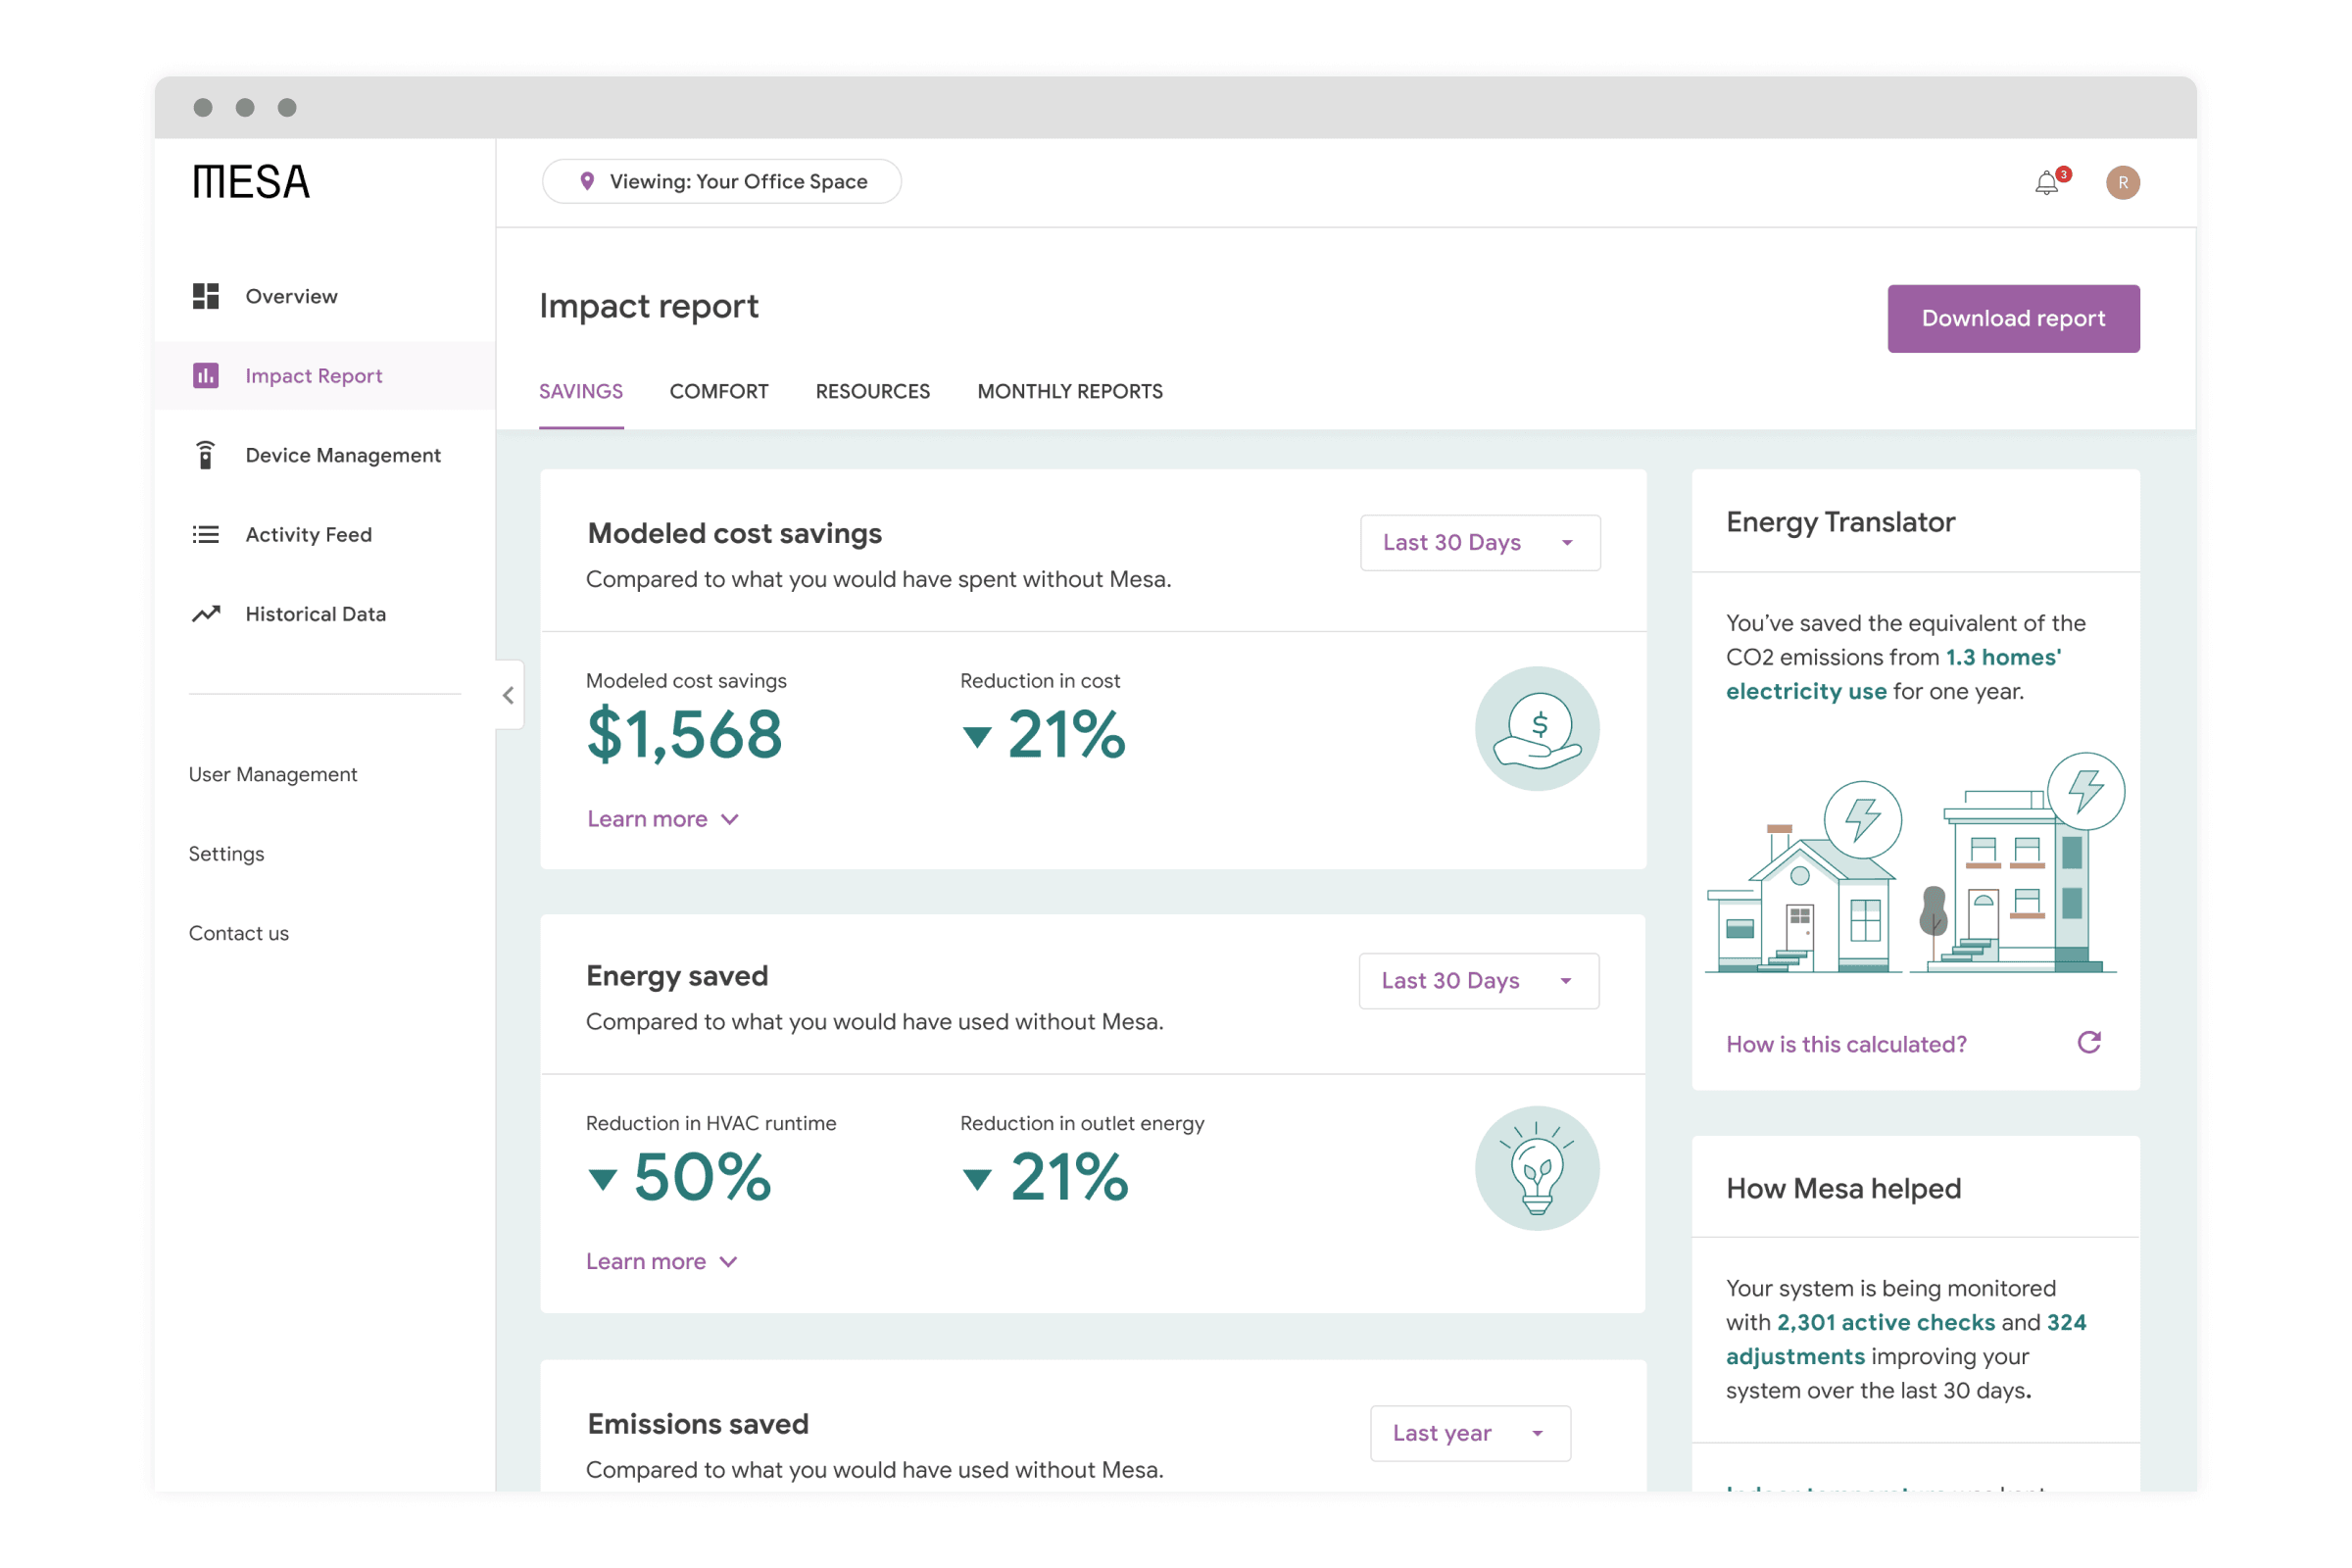Viewport: 2352px width, 1568px height.
Task: Click the Reduction in outlet energy label
Action: coord(1082,1123)
